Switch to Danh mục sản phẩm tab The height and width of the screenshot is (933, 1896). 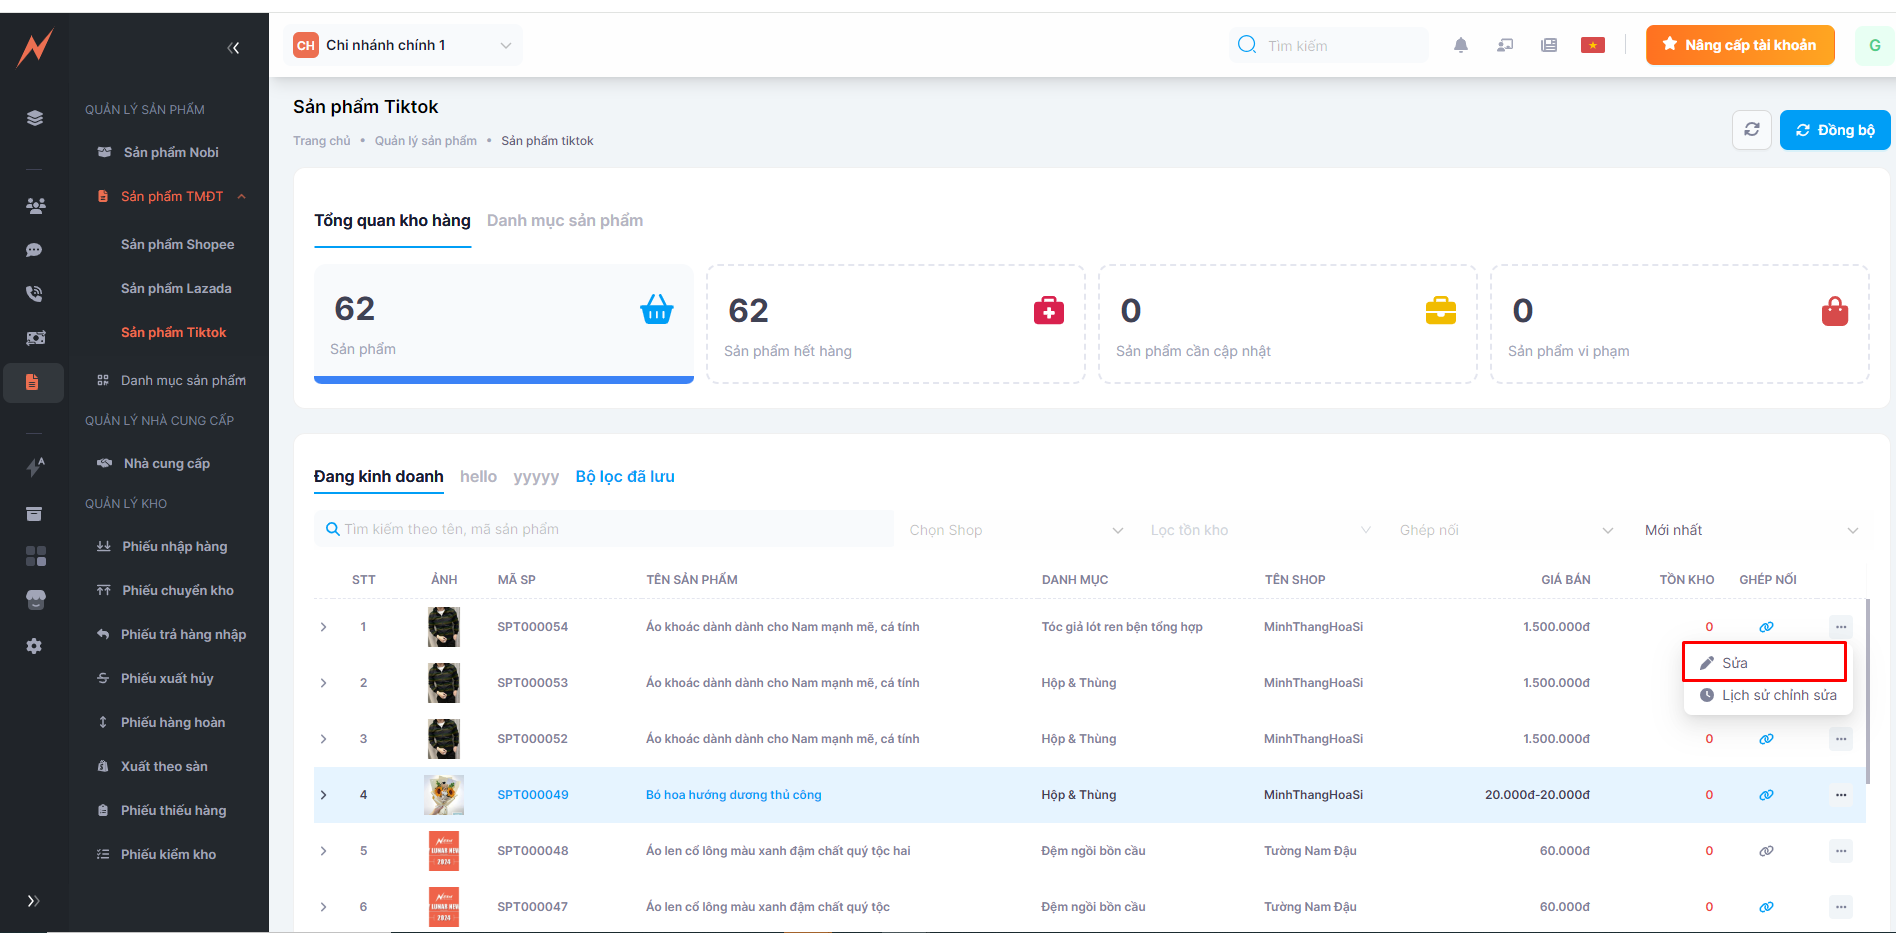coord(565,221)
